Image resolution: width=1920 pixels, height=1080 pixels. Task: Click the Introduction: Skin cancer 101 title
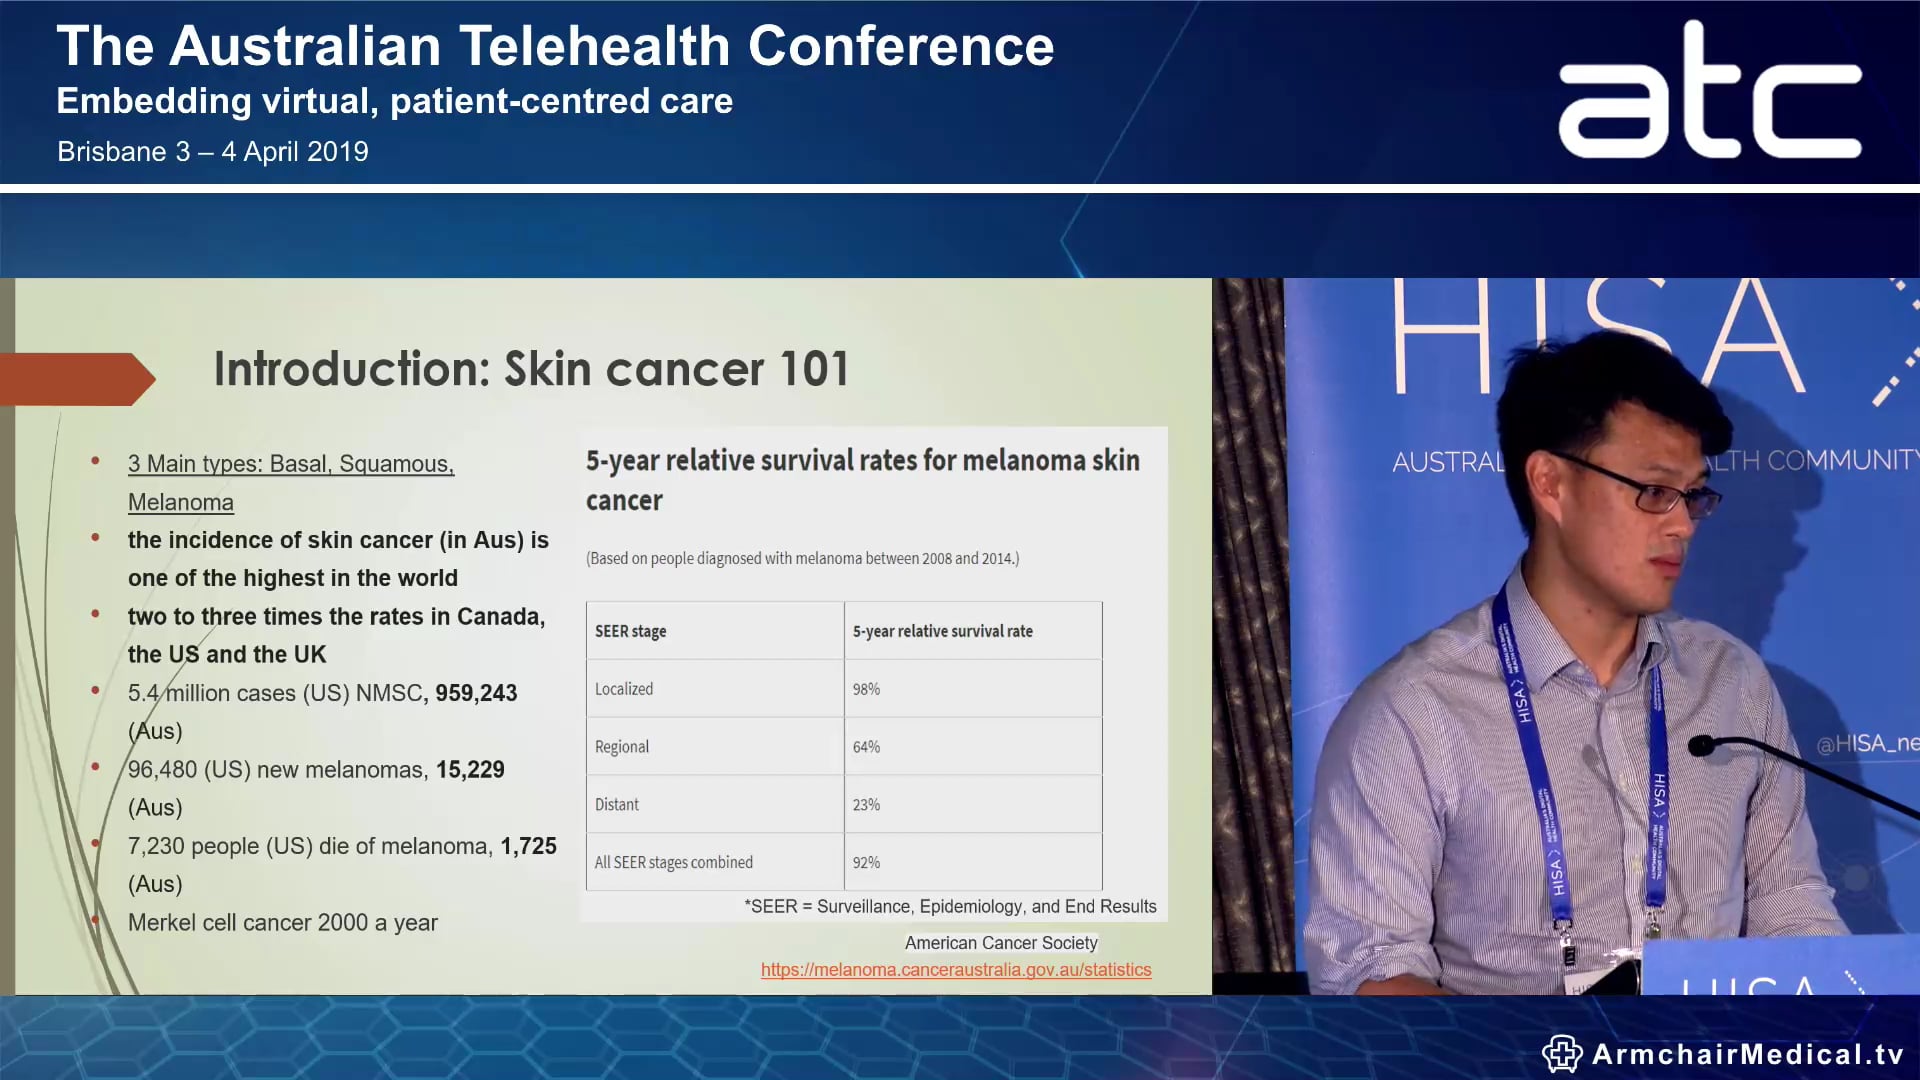tap(531, 368)
